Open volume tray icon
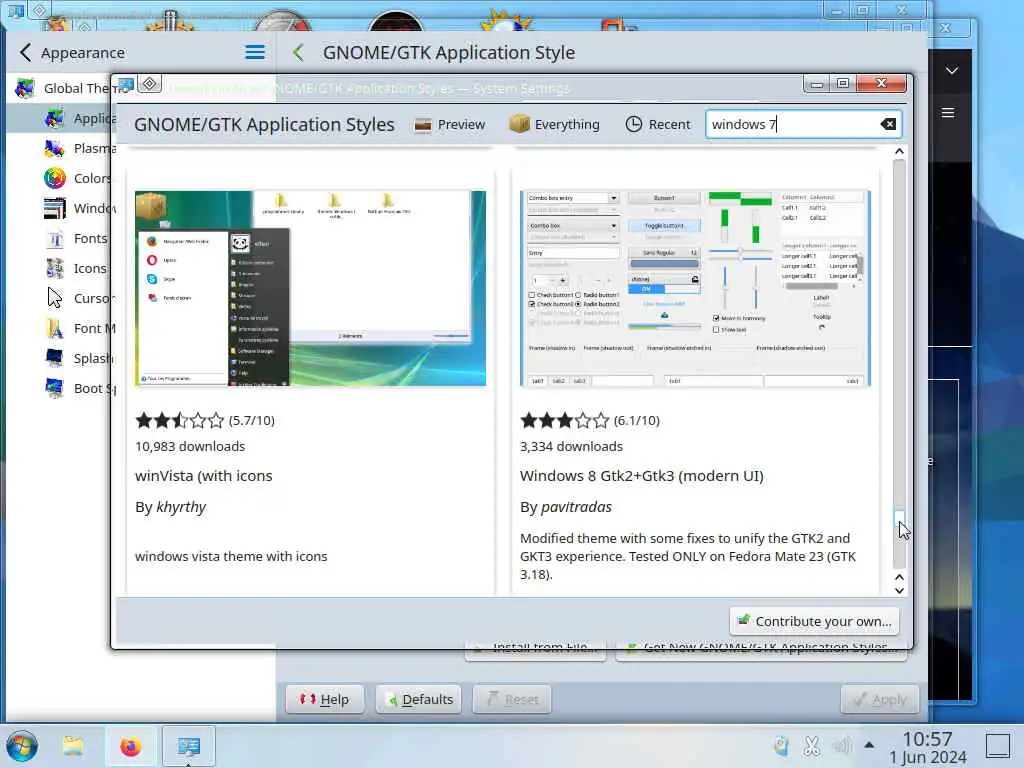Image resolution: width=1024 pixels, height=768 pixels. 842,745
